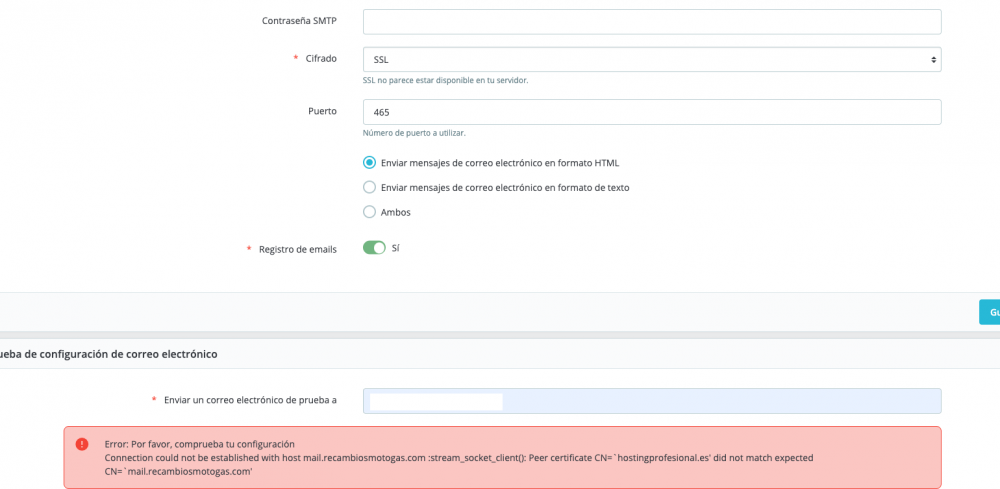The height and width of the screenshot is (489, 1000).
Task: Click the red error exclamation icon
Action: point(82,444)
